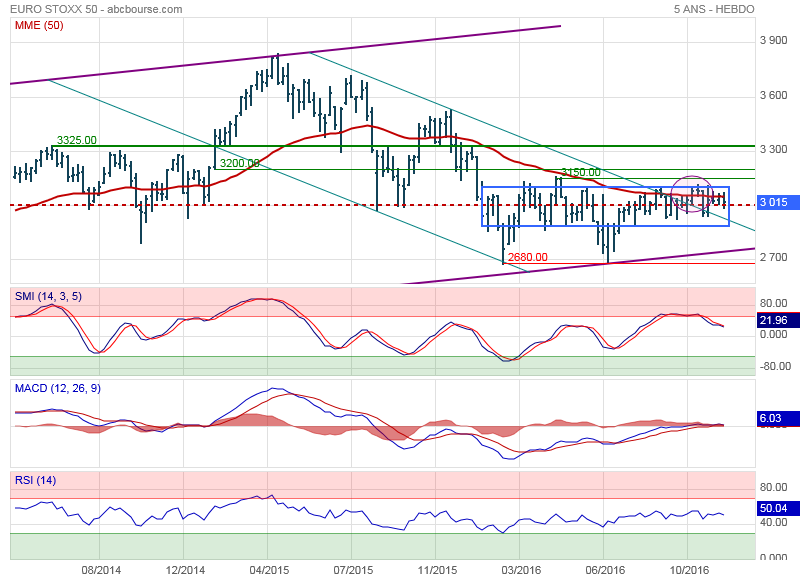800x580 pixels.
Task: Select the RSI (14) indicator label
Action: pos(35,480)
